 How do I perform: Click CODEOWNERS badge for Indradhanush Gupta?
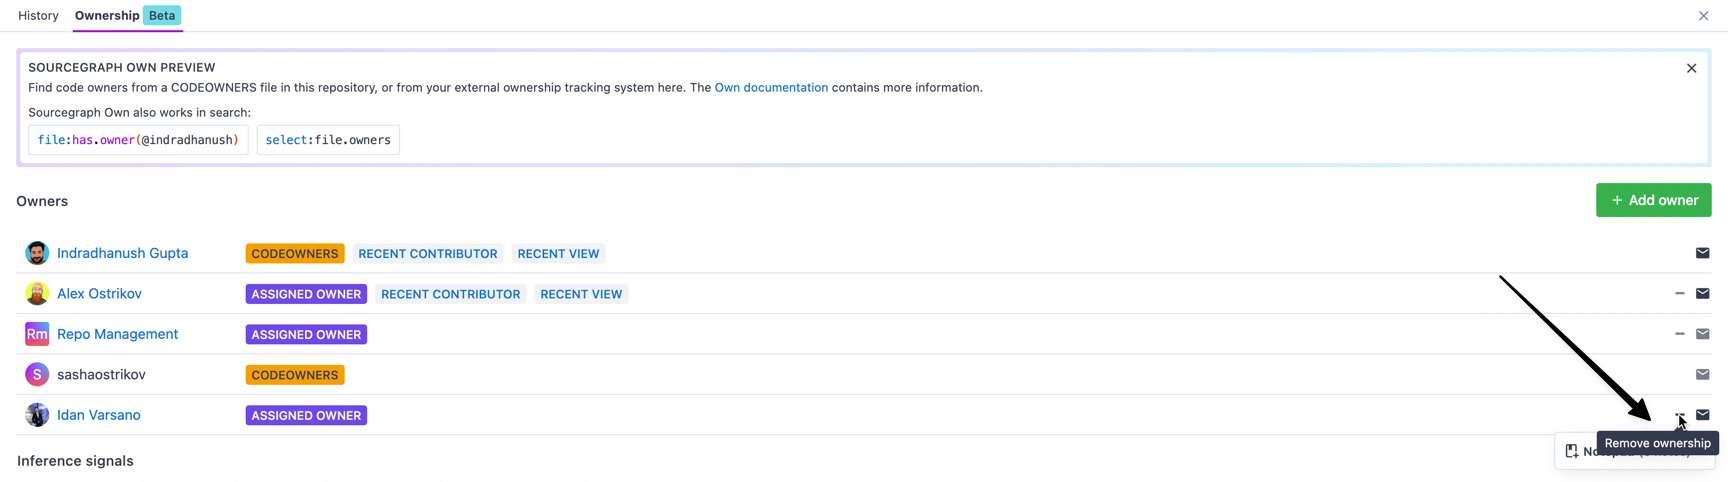295,254
